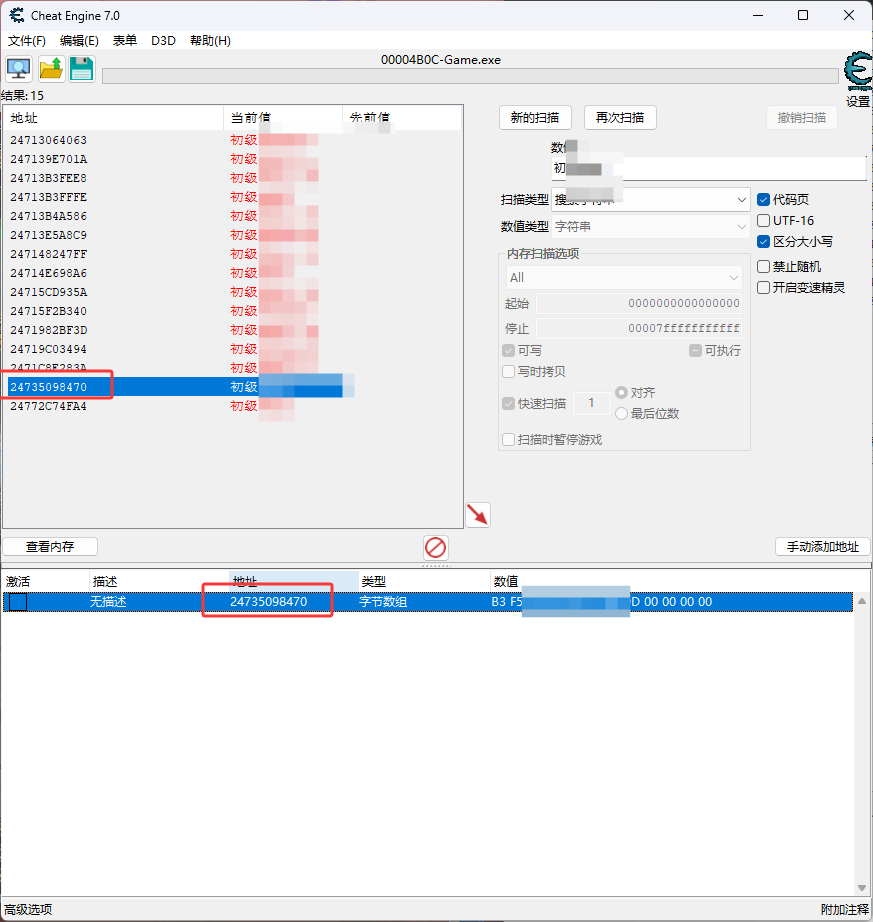Screen dimensions: 873x922
Task: Open the 扫描类型 dropdown
Action: click(x=650, y=200)
